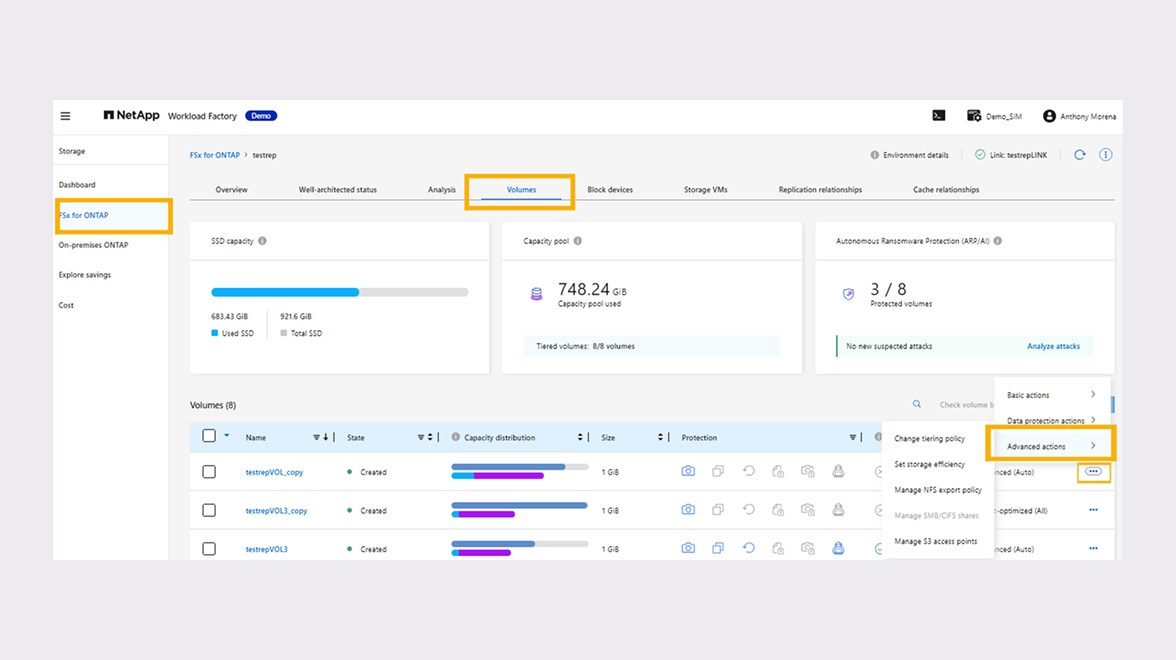Screen dimensions: 1176x660
Task: Click the restore arrow icon for testrepVOL3
Action: click(748, 548)
